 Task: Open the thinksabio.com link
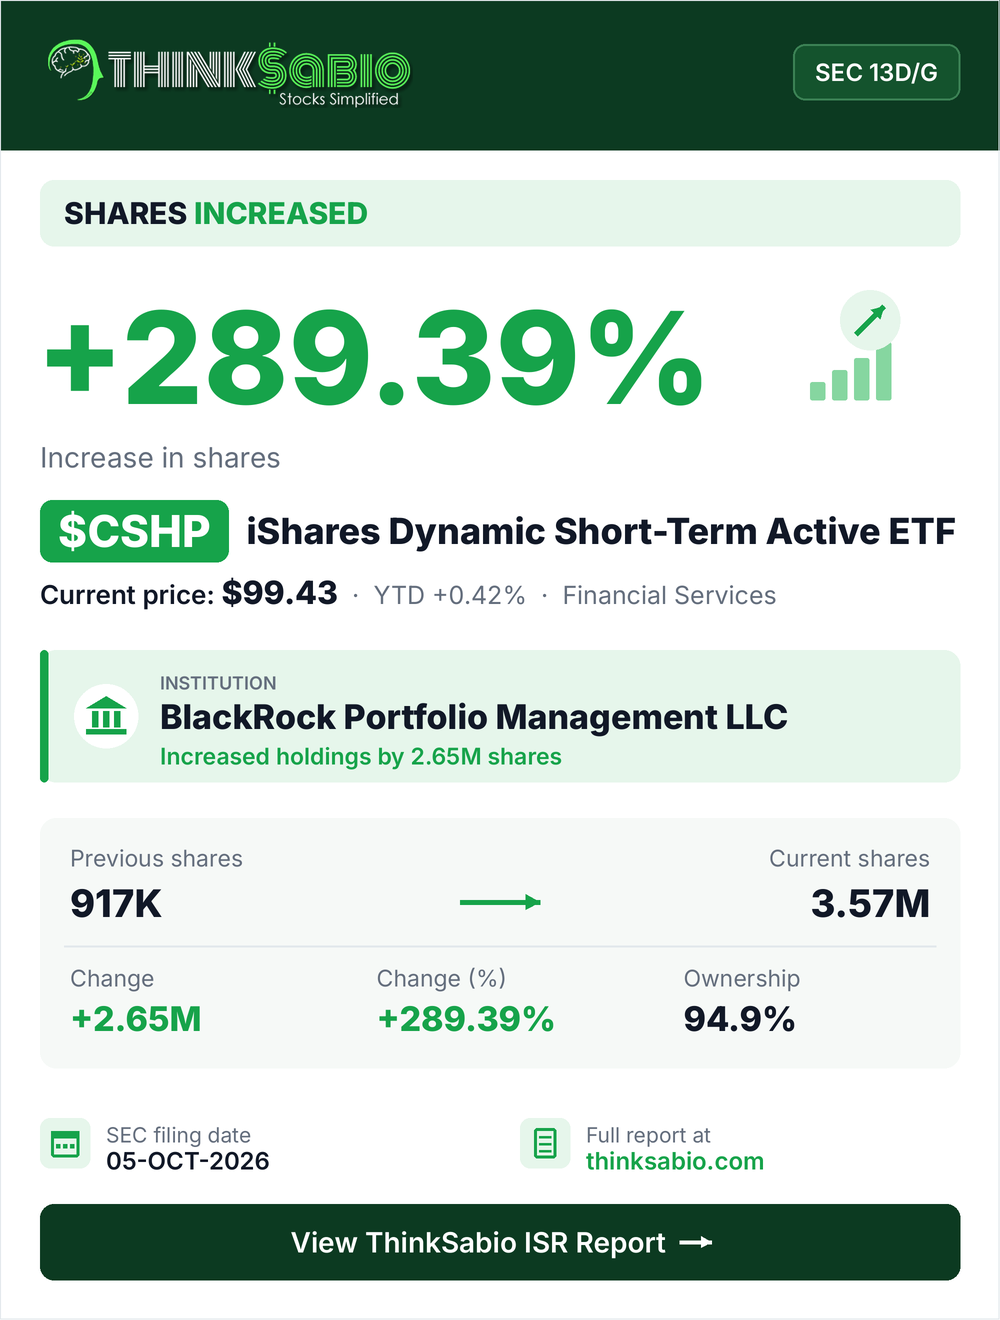pyautogui.click(x=675, y=1161)
